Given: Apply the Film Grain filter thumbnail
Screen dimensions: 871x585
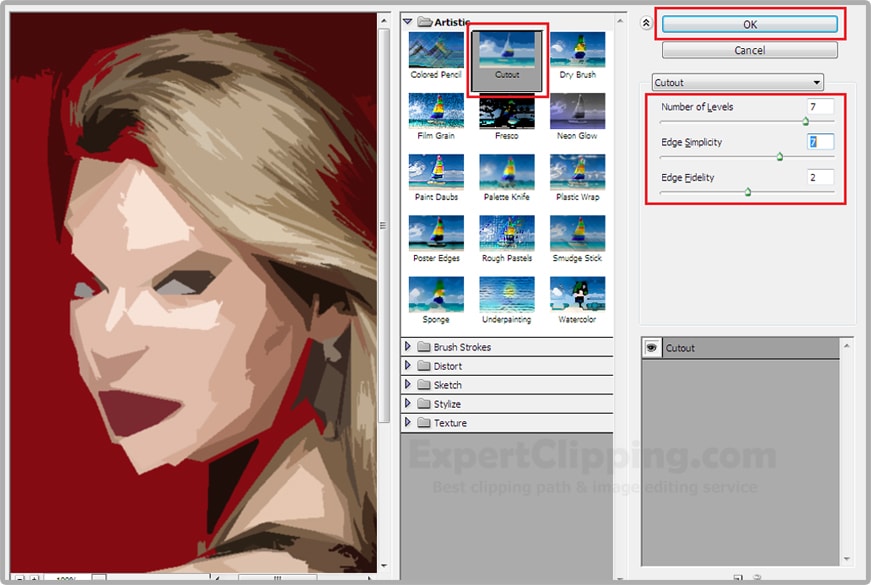Looking at the screenshot, I should pos(436,111).
